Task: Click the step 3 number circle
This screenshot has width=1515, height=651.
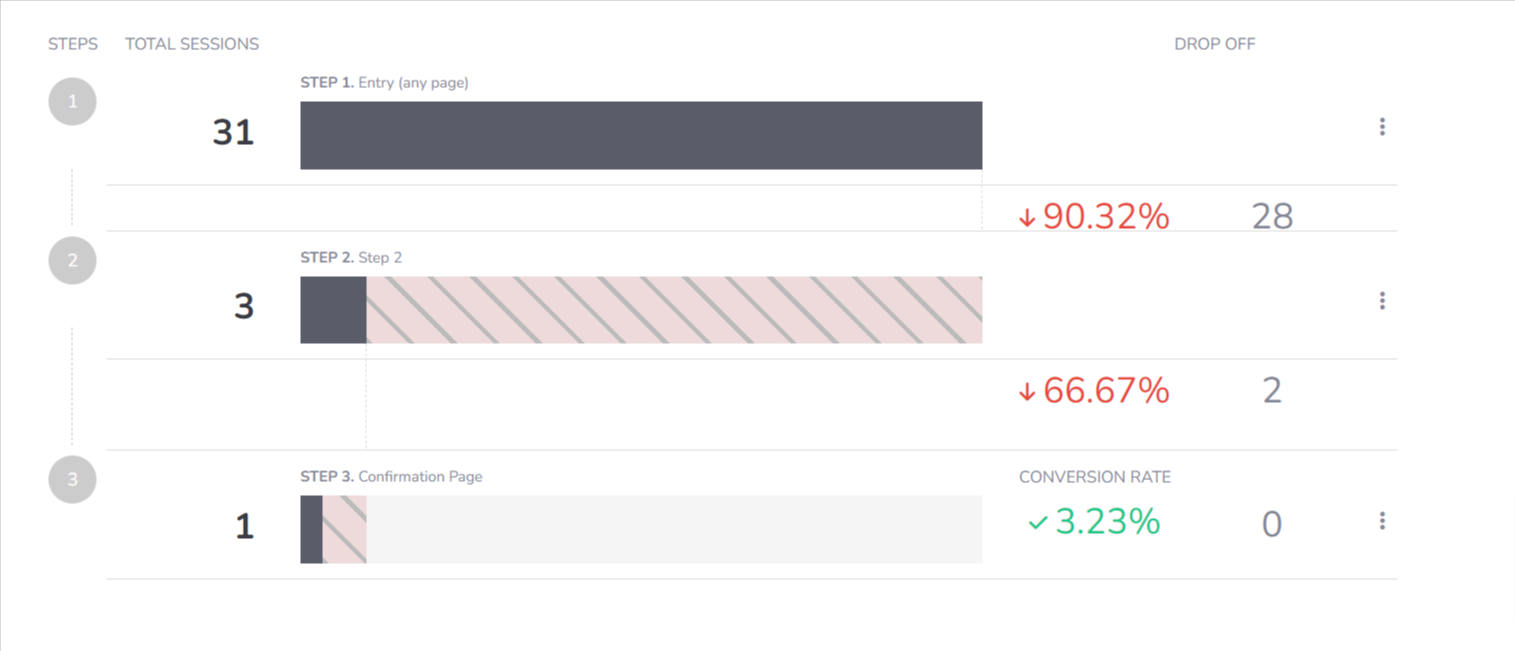Action: [x=72, y=480]
